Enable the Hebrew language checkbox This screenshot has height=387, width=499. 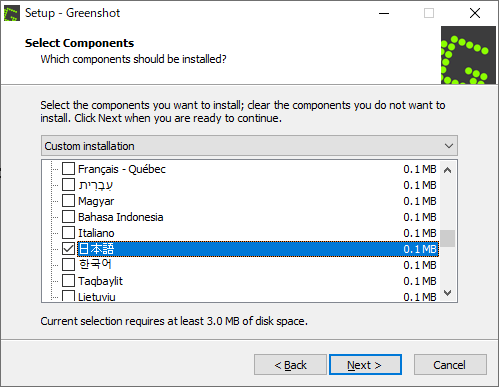coord(68,185)
